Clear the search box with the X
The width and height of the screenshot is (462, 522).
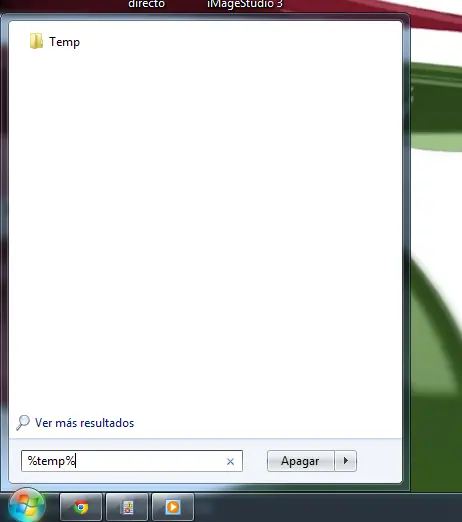pyautogui.click(x=230, y=461)
